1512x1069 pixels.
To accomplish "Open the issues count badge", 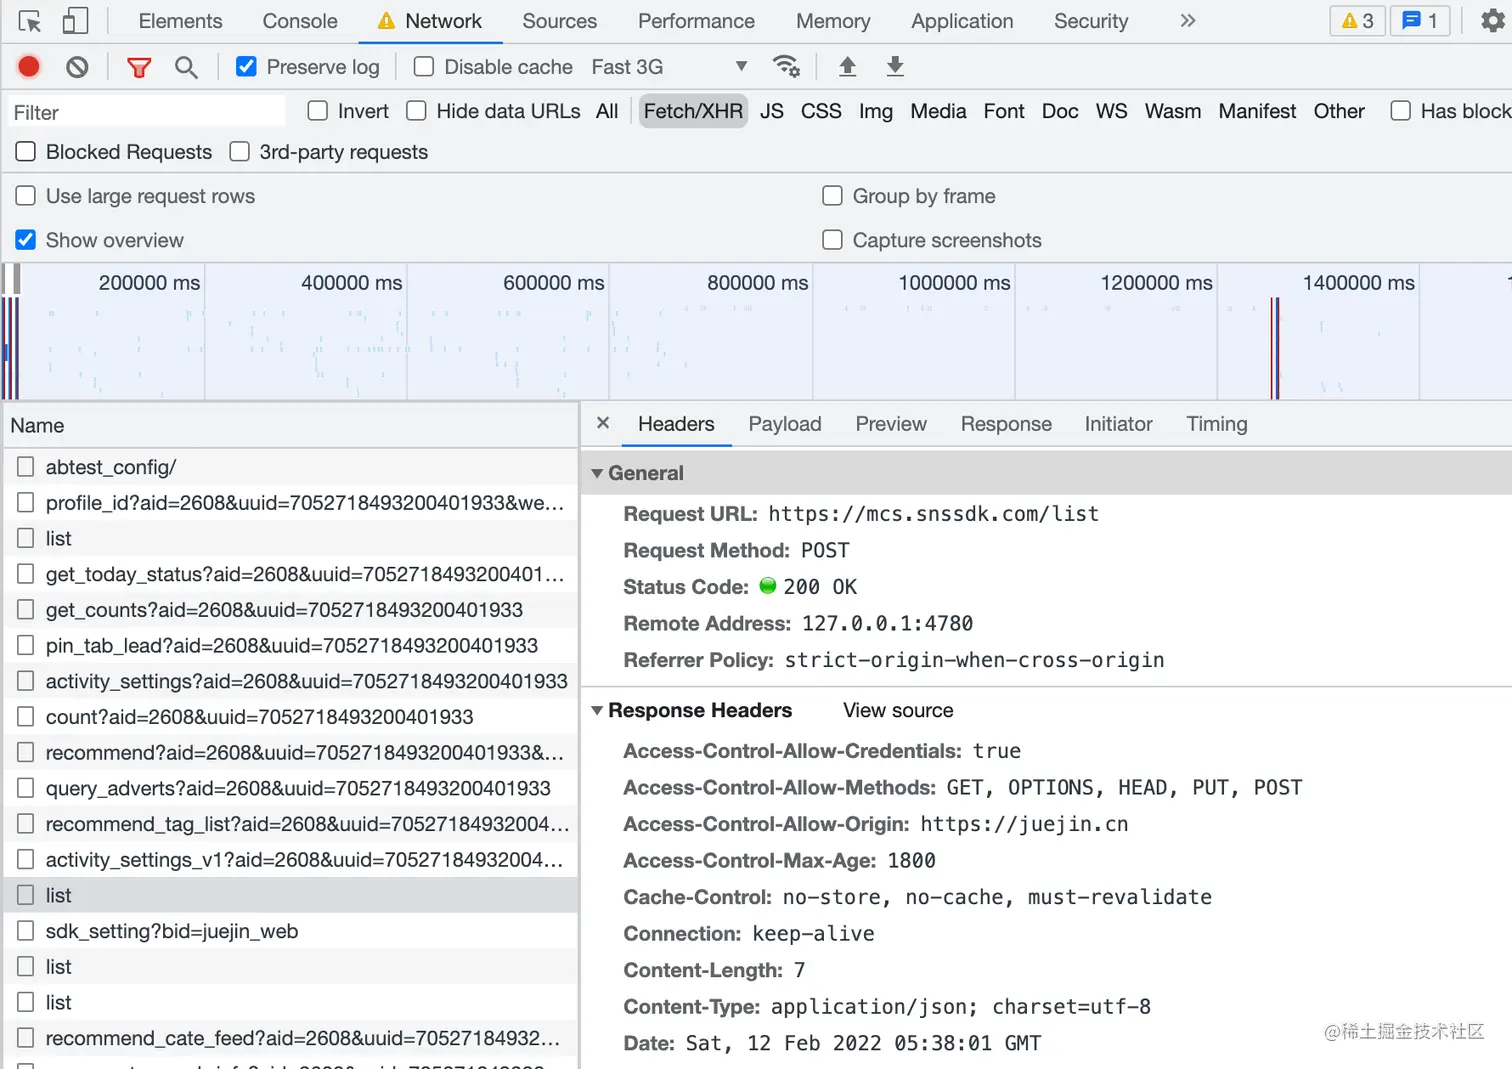I will click(1420, 21).
